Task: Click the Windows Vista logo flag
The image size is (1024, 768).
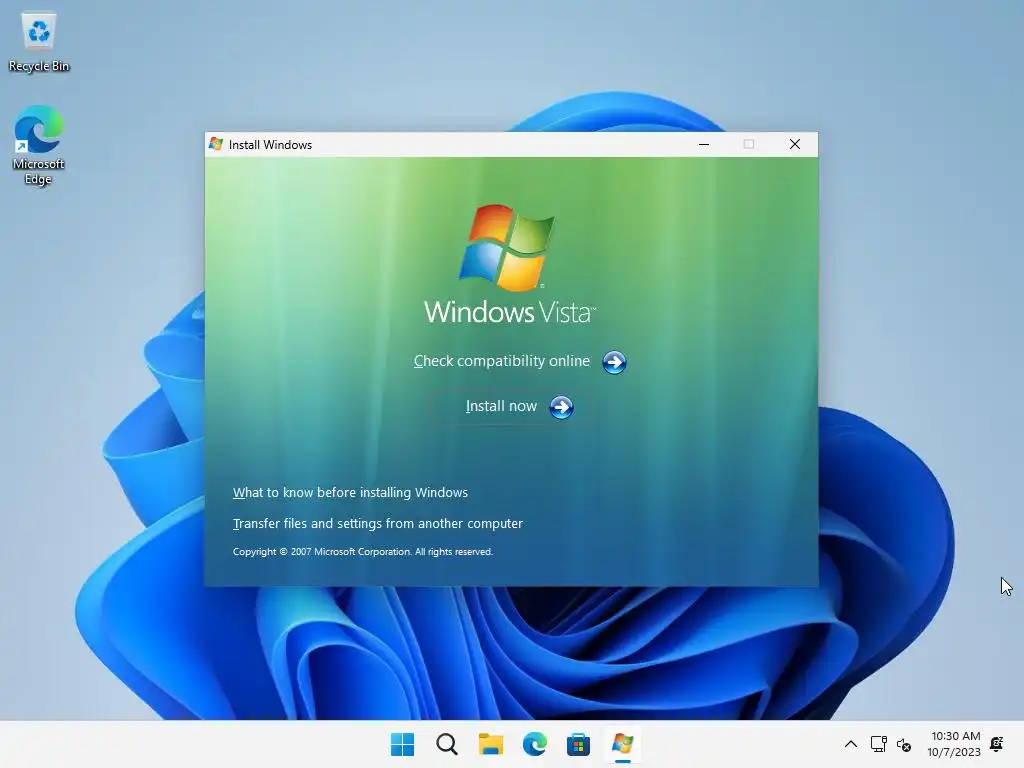Action: [507, 248]
